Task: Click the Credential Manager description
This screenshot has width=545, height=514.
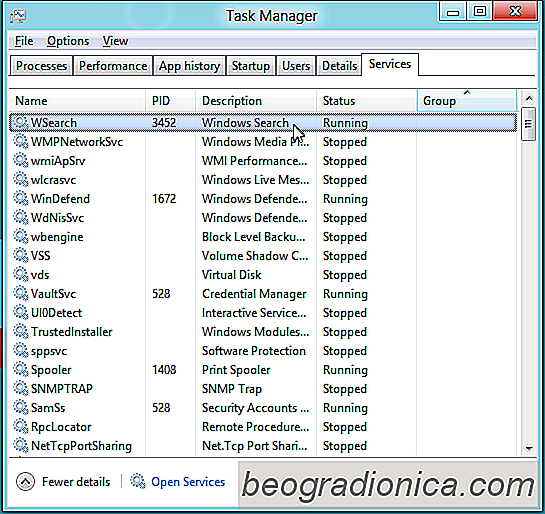Action: click(x=254, y=294)
